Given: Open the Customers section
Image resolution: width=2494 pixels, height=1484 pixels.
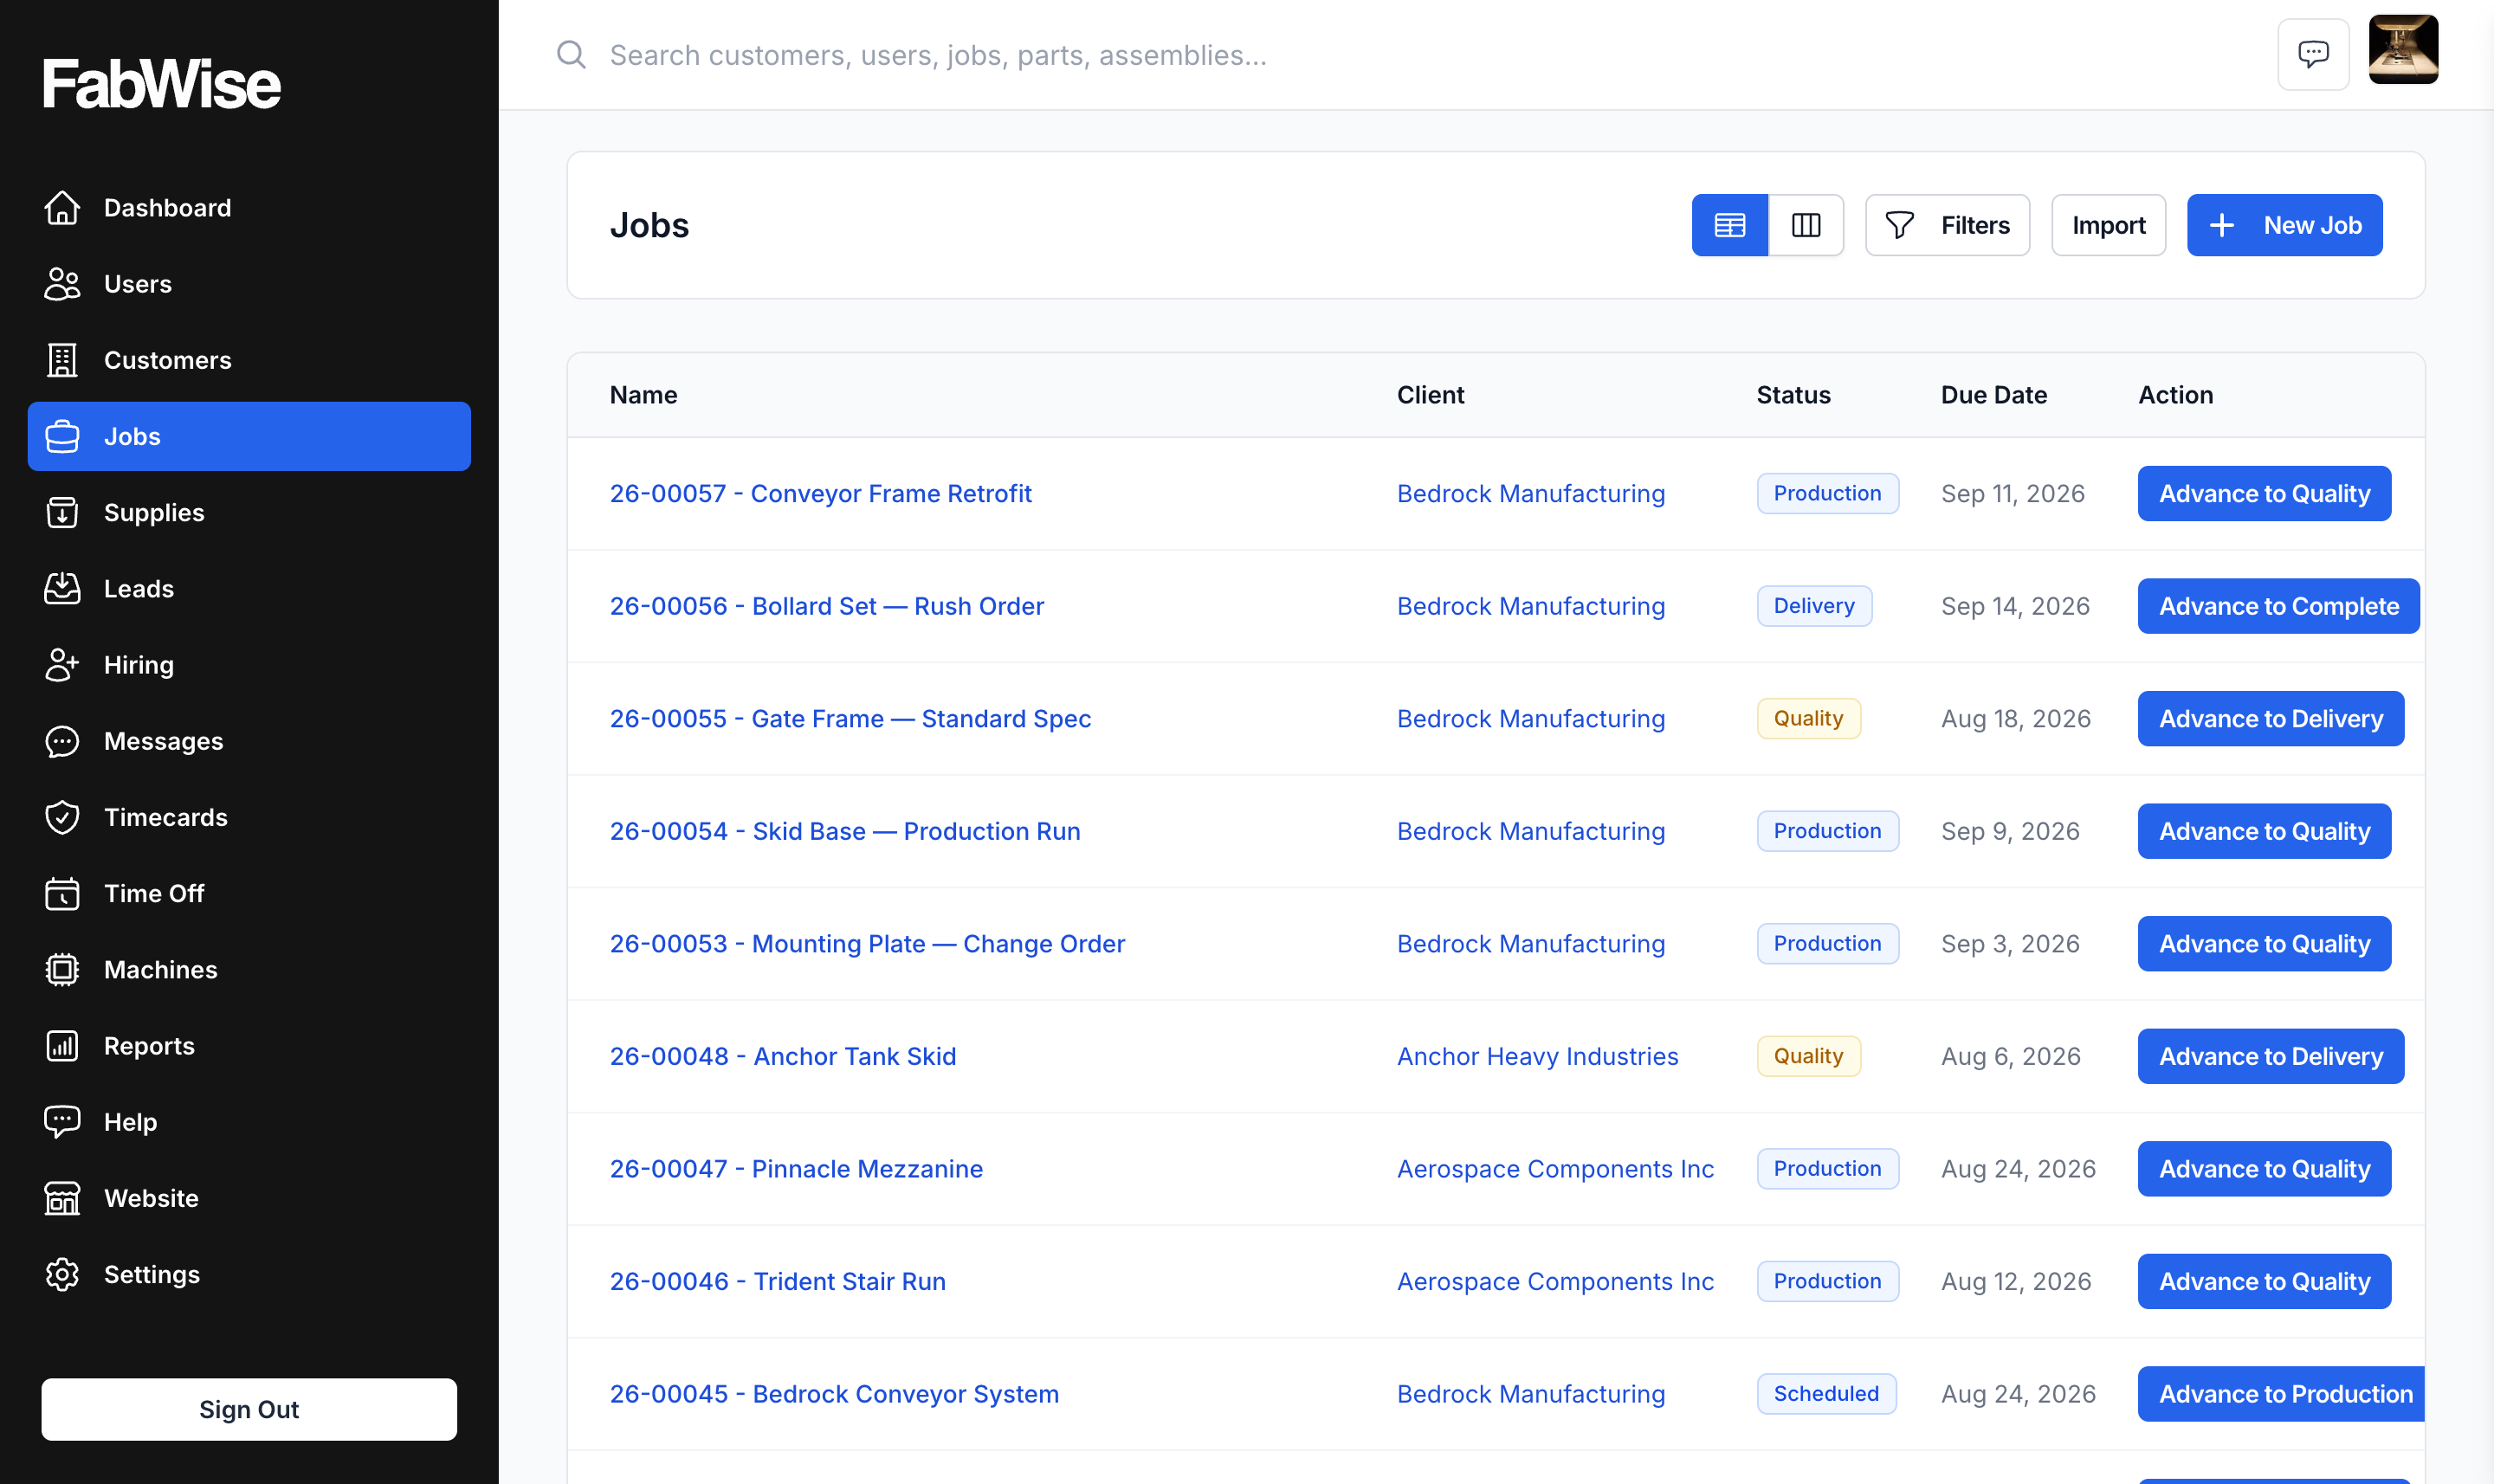Looking at the screenshot, I should point(249,360).
